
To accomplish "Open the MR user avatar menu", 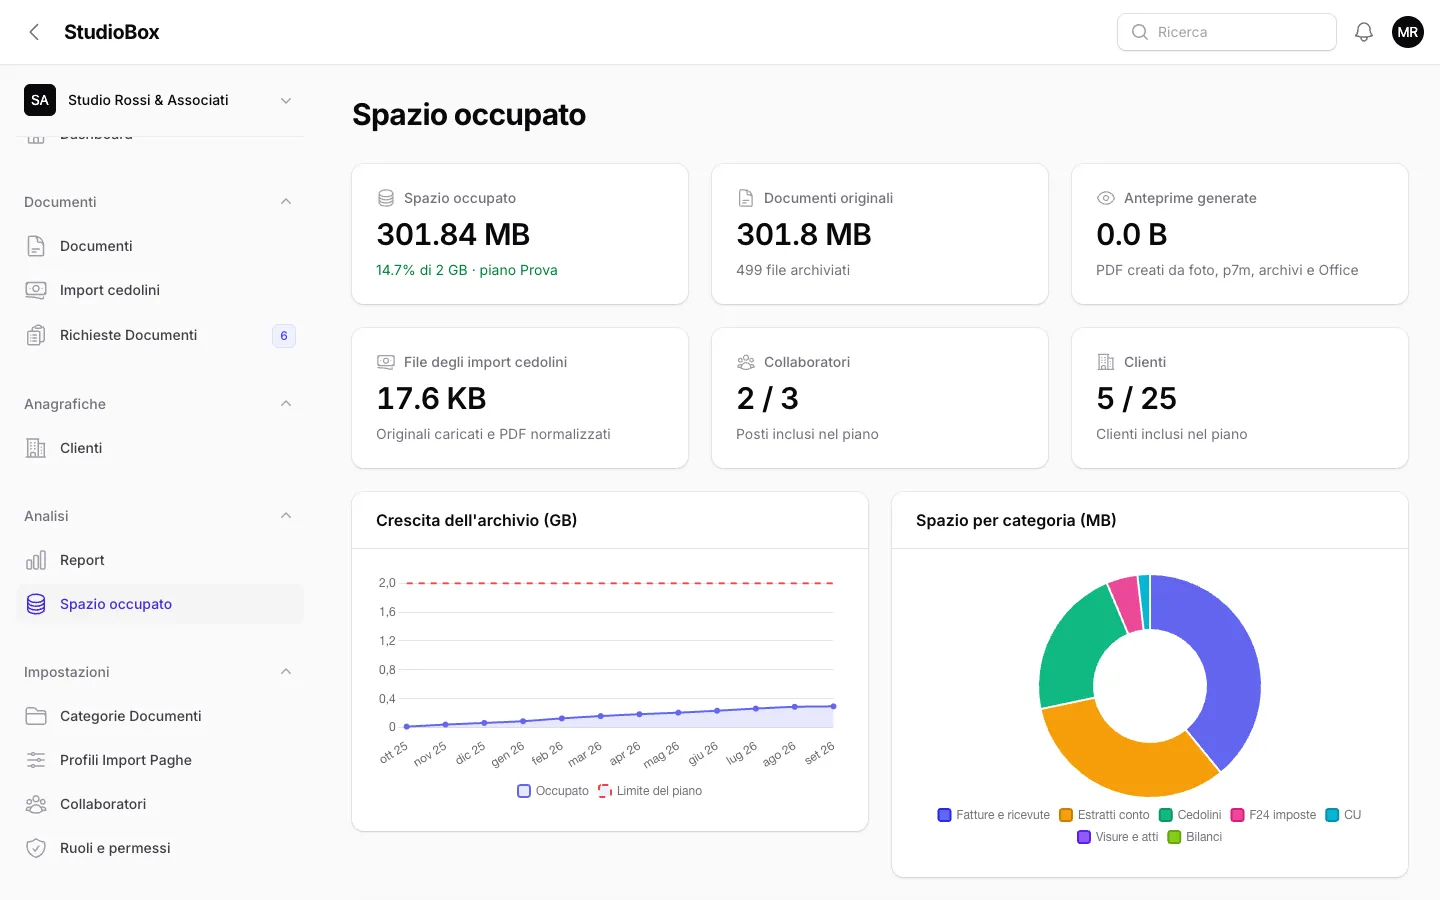I will click(x=1408, y=32).
